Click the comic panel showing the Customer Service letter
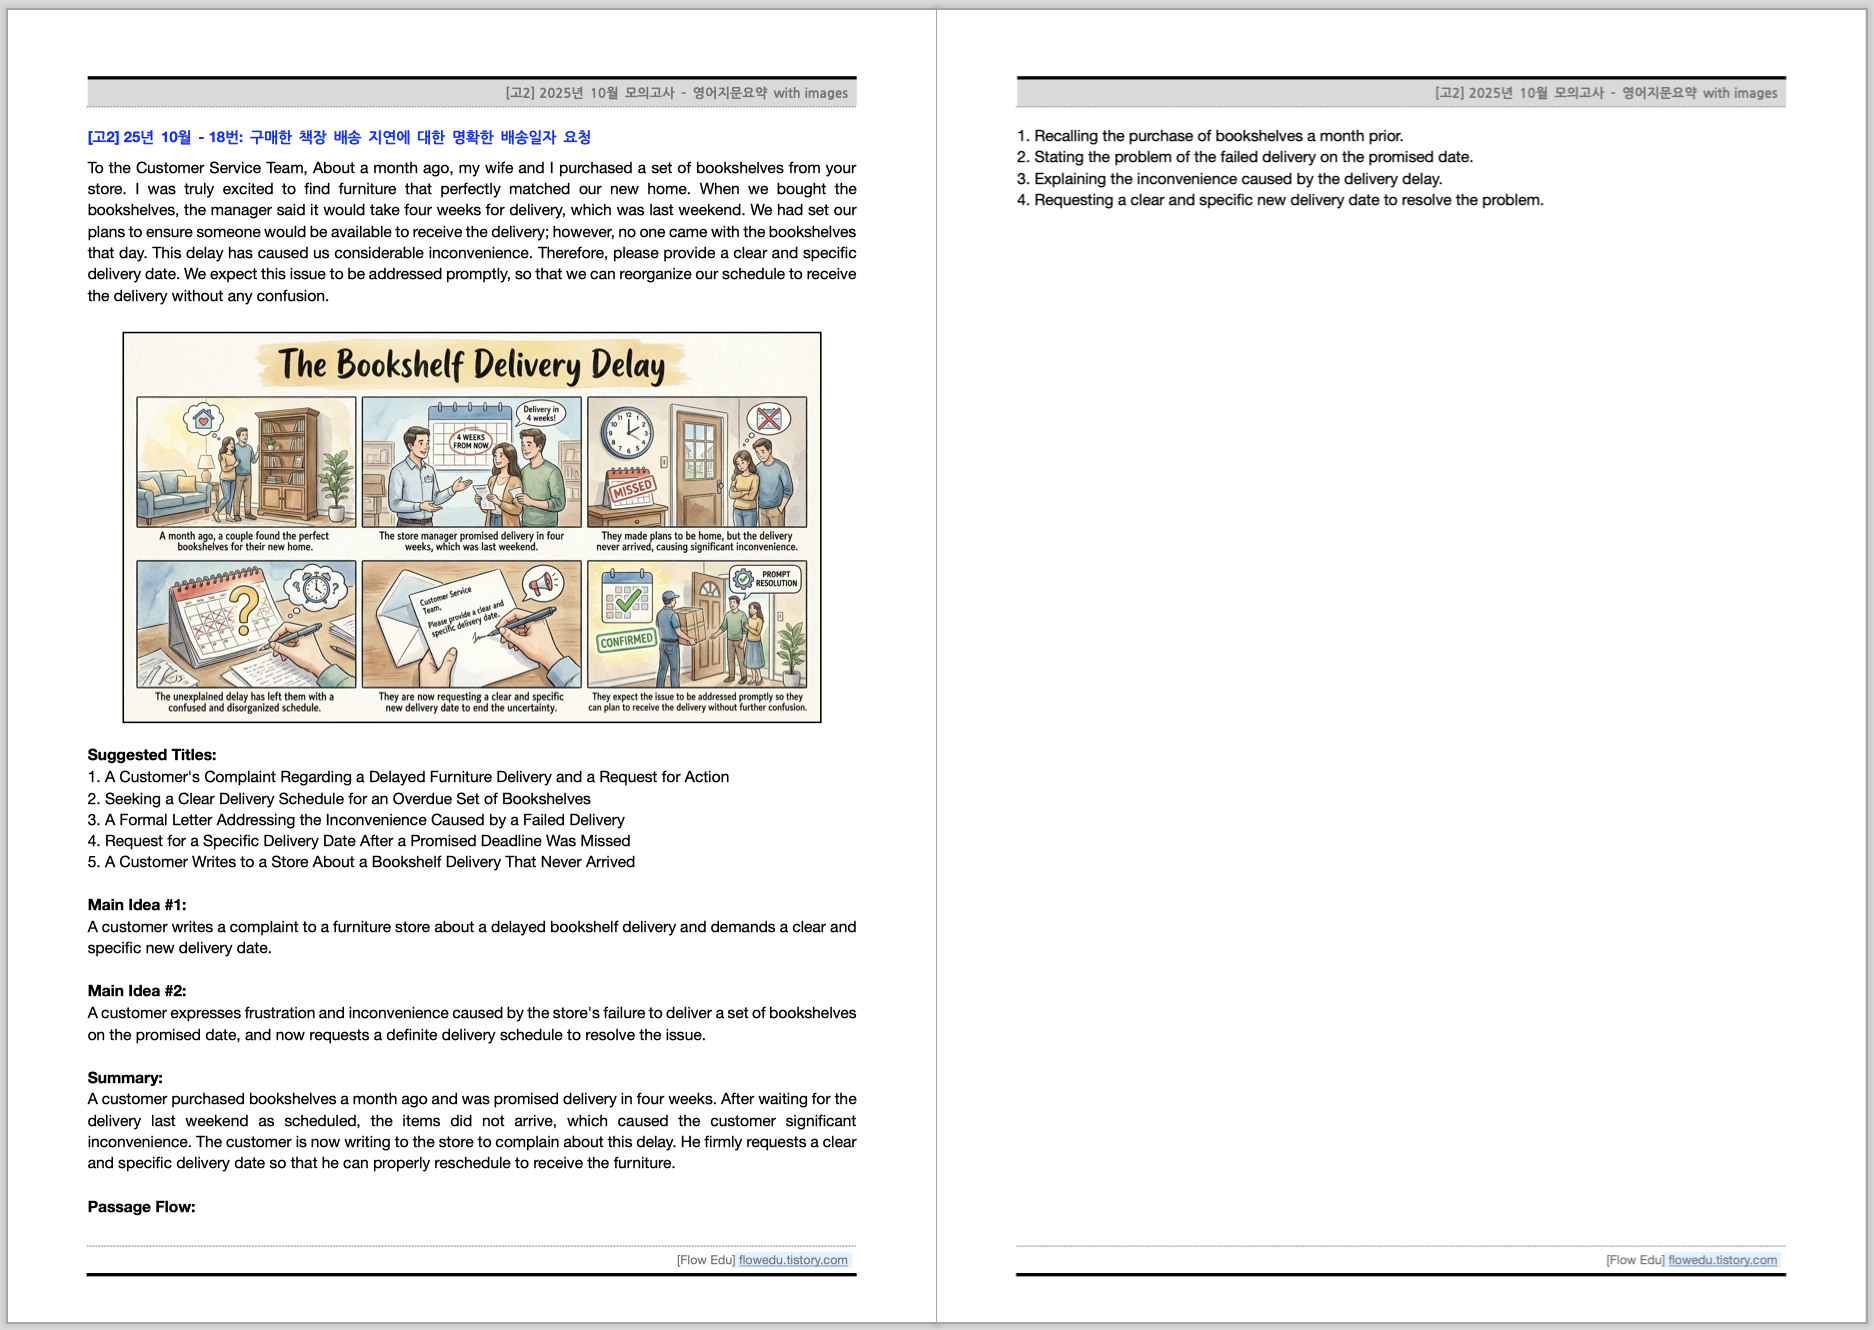The width and height of the screenshot is (1874, 1330). pyautogui.click(x=471, y=624)
